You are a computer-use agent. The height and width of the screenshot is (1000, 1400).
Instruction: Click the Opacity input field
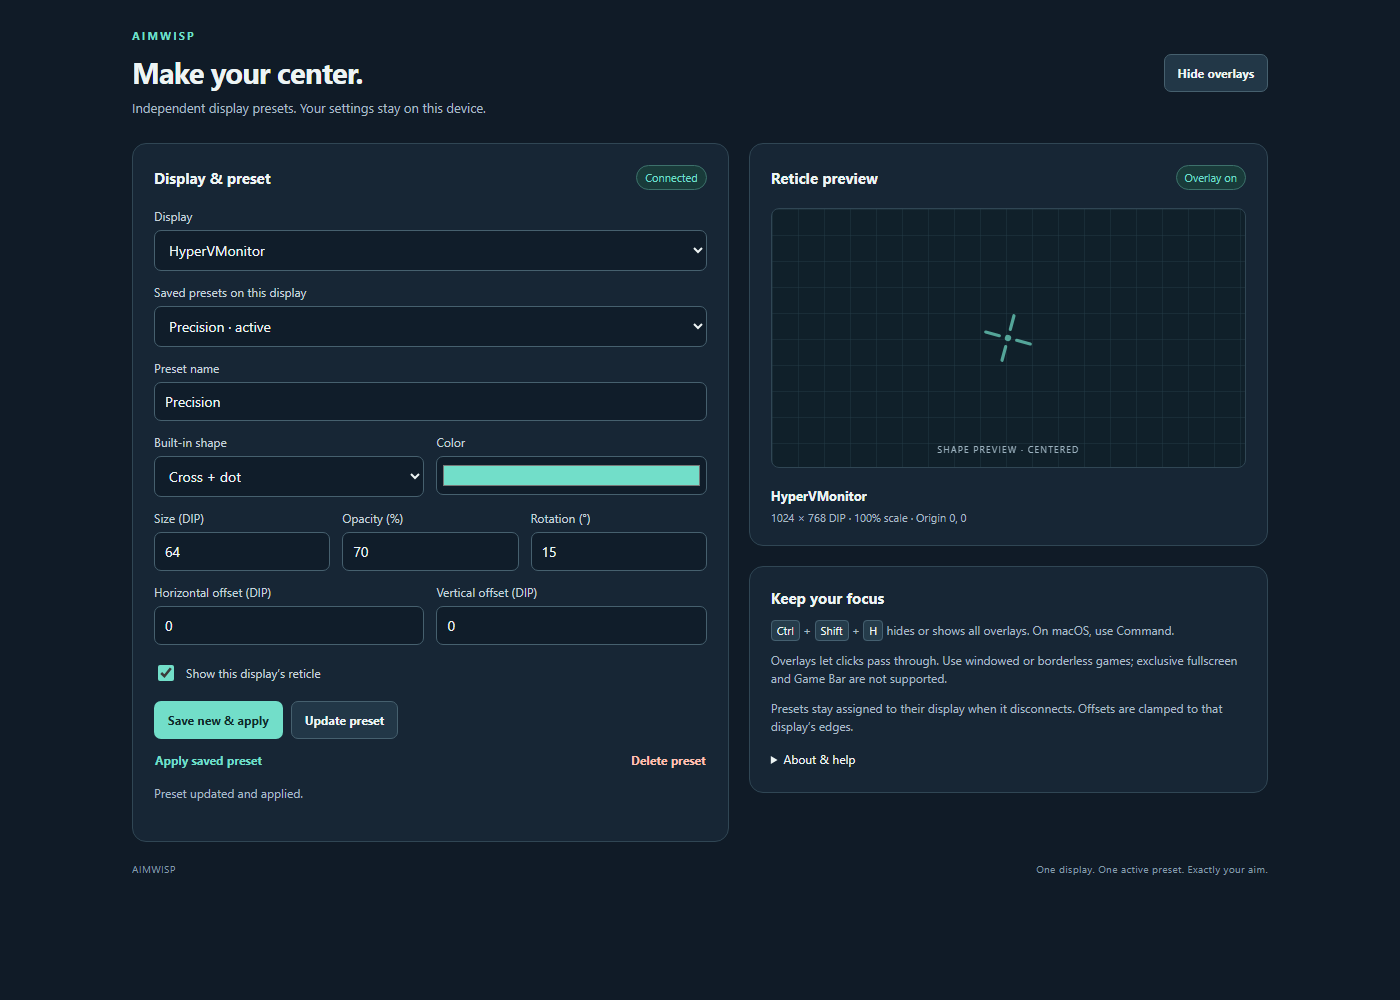tap(430, 552)
